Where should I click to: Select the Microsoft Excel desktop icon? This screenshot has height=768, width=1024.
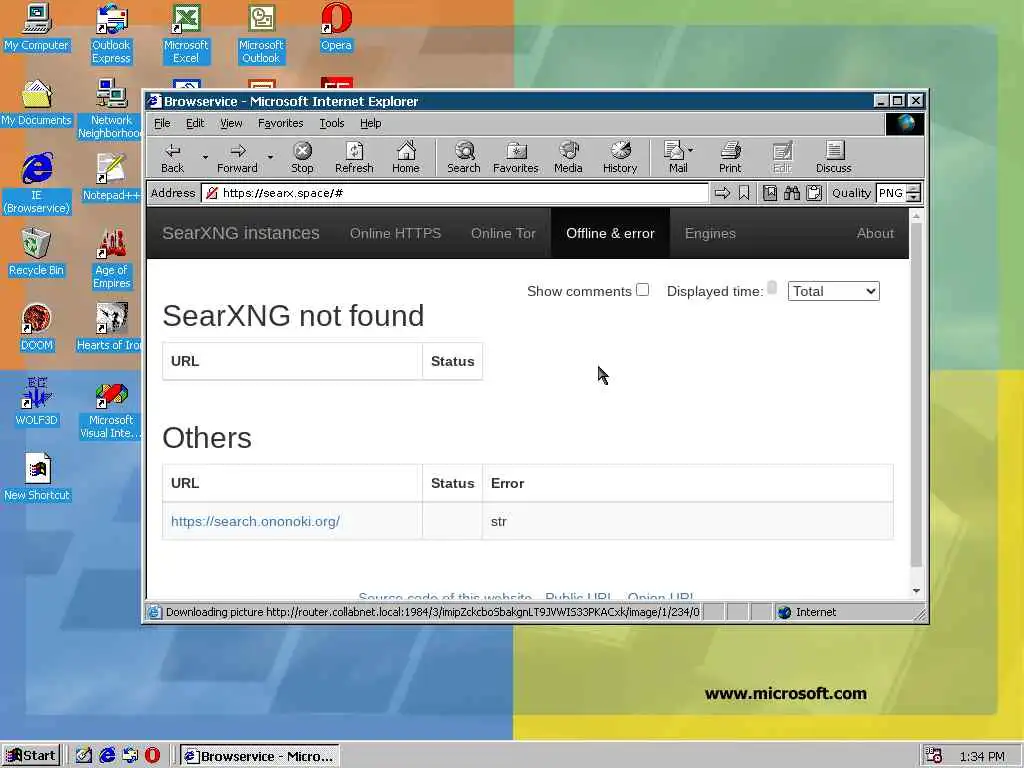[186, 34]
